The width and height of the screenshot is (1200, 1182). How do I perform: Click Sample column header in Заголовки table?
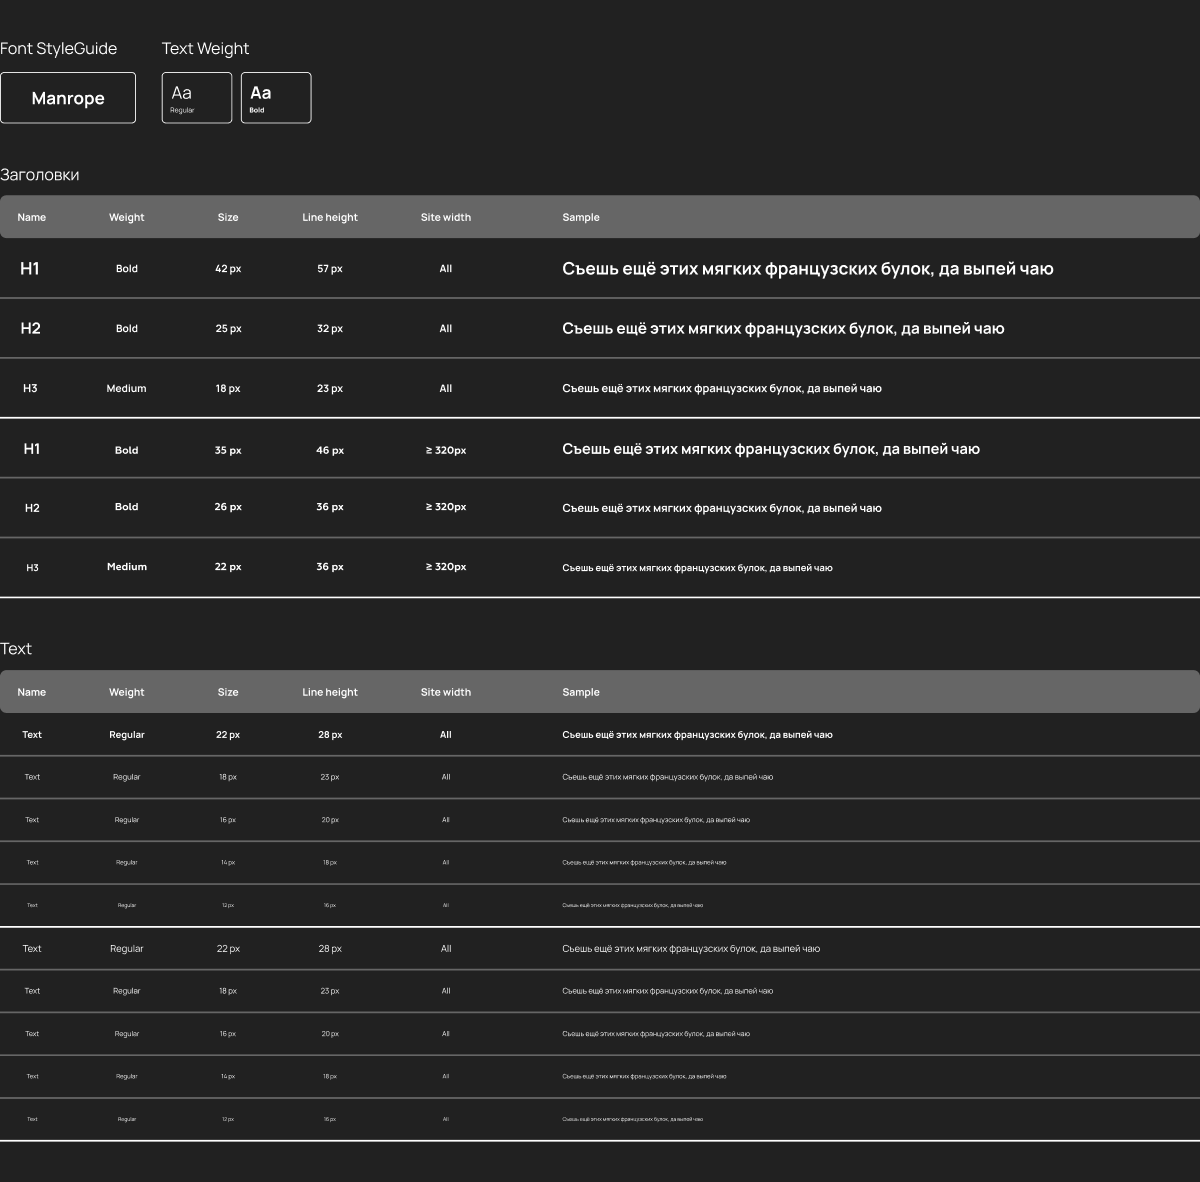(x=580, y=217)
